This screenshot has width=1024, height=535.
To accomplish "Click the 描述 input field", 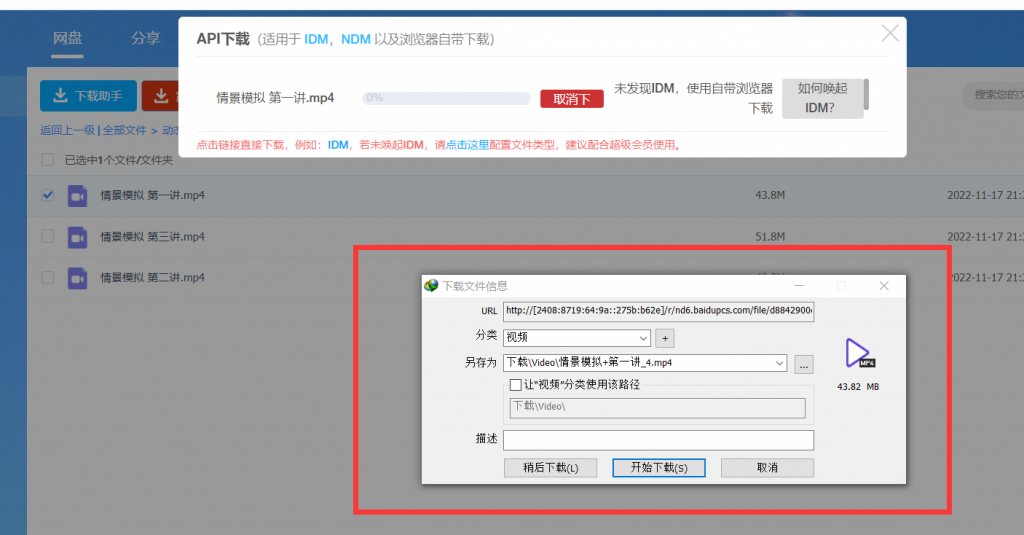I will (x=658, y=440).
